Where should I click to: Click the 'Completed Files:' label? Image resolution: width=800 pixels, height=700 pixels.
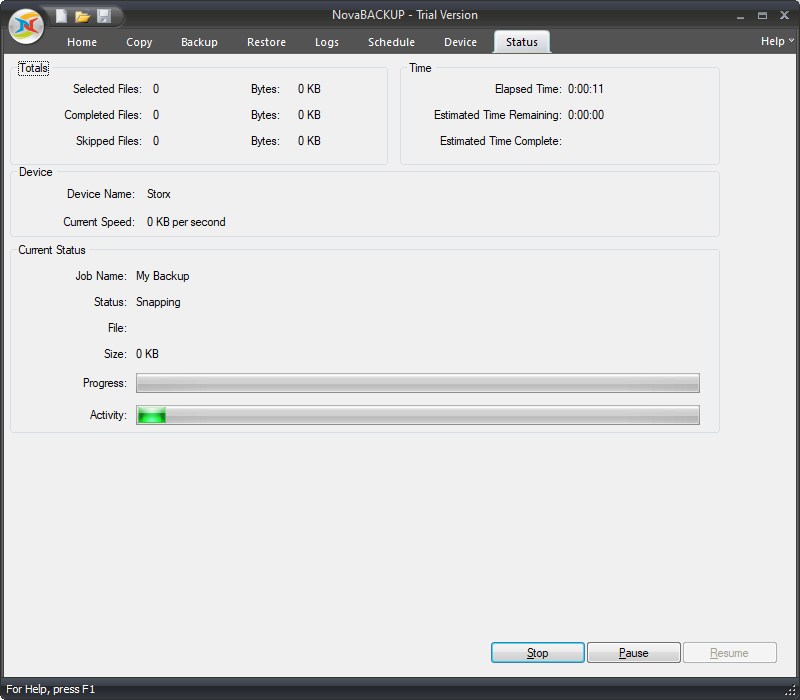(x=103, y=115)
